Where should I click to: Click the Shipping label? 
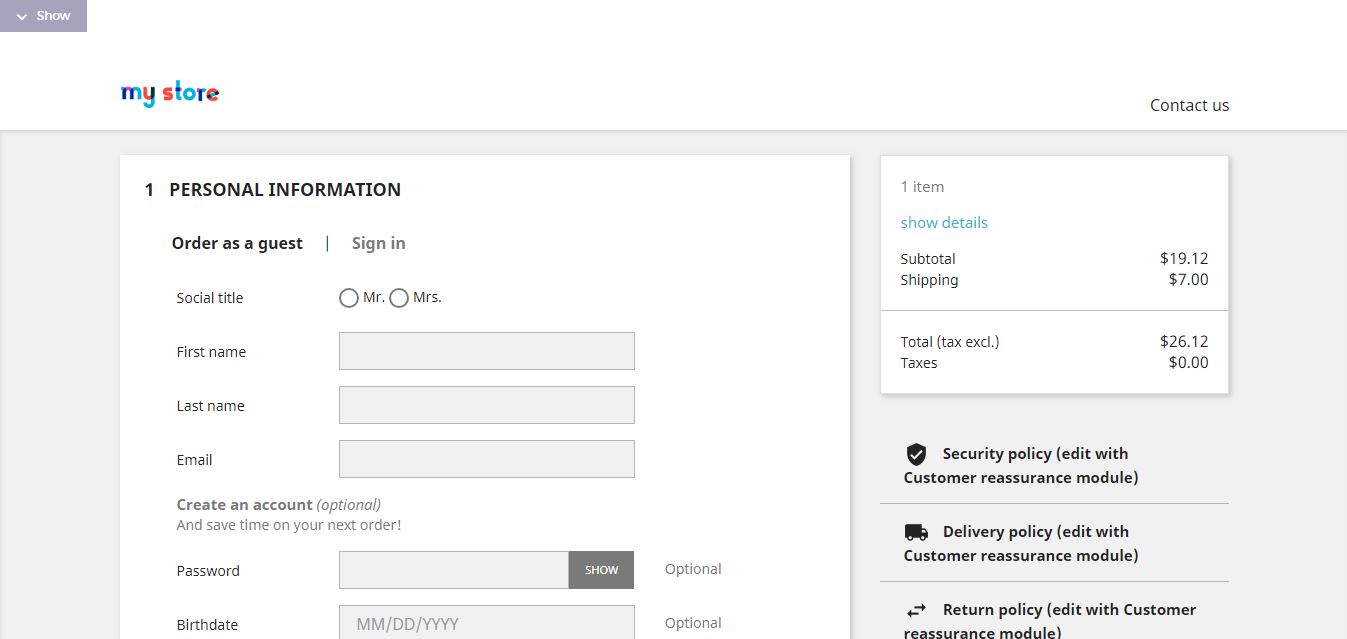(x=929, y=280)
